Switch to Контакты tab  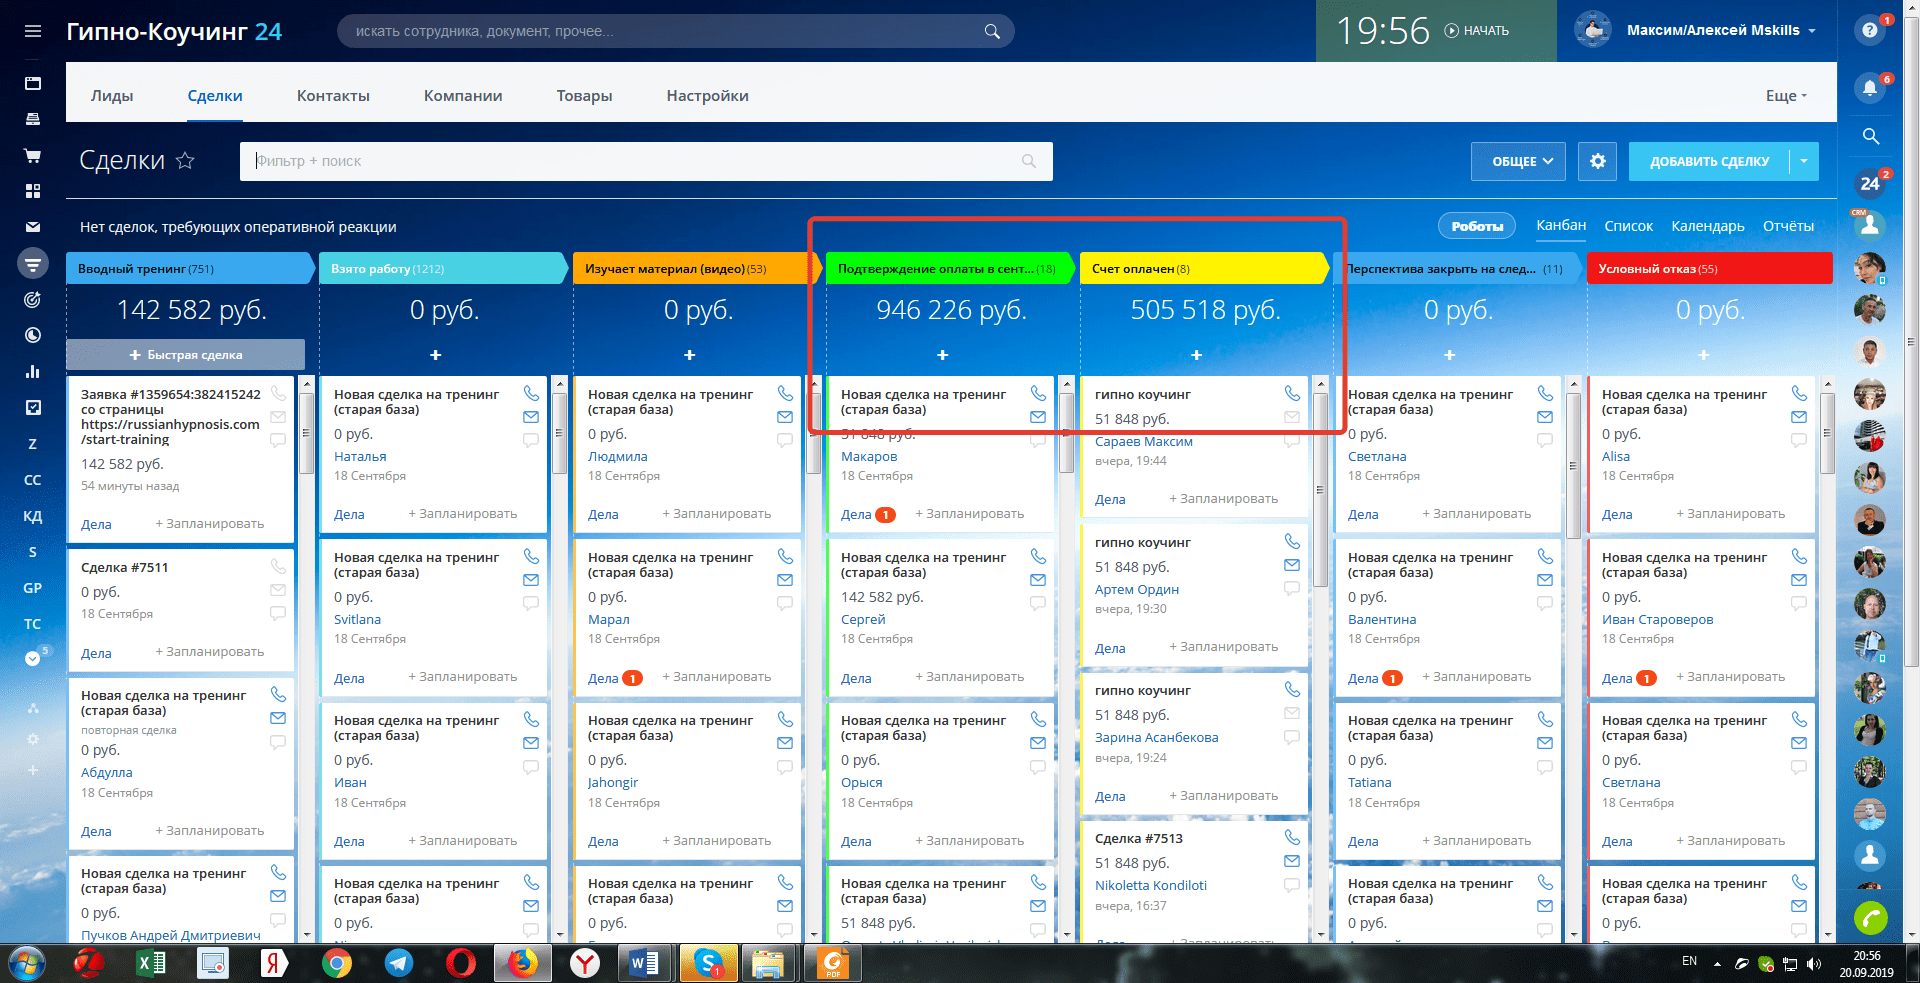pos(333,96)
